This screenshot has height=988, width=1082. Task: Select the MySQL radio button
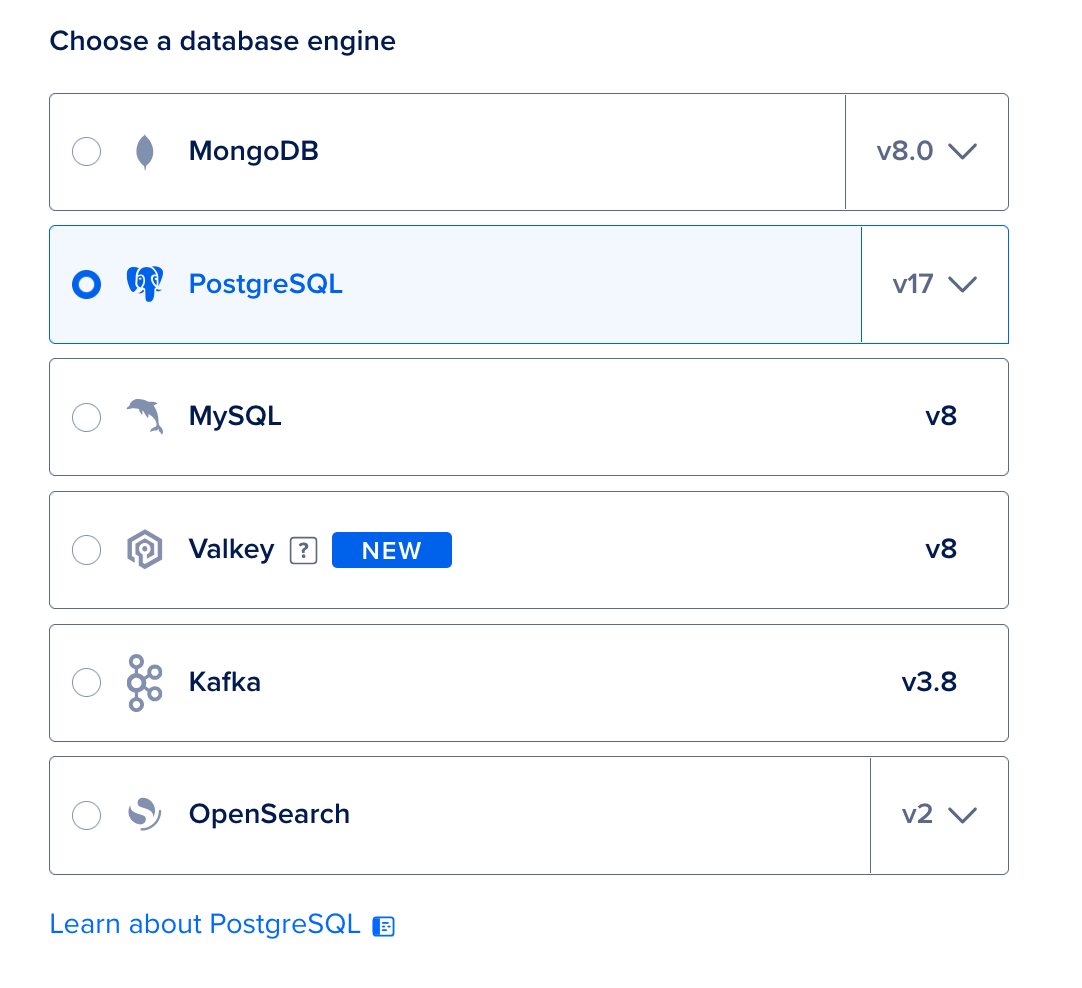(87, 417)
